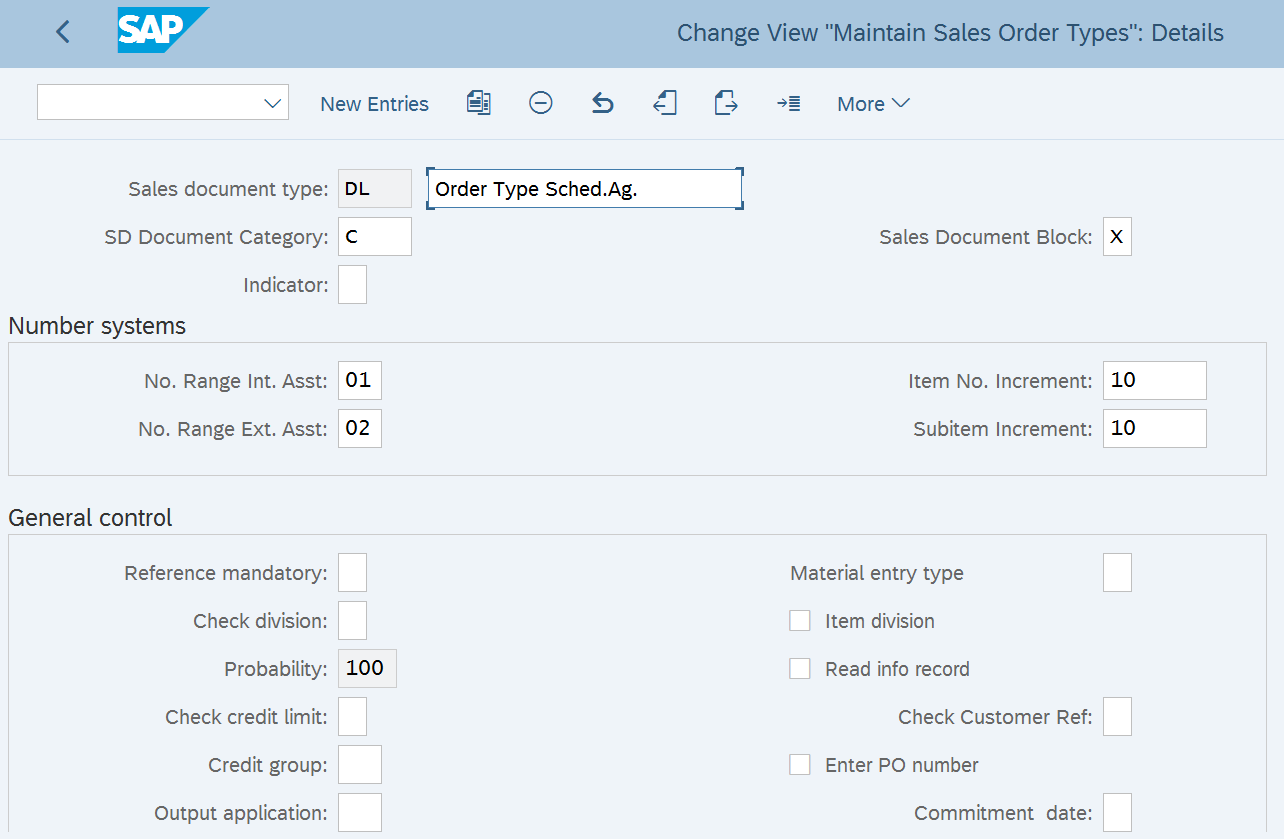The image size is (1284, 839).
Task: Click the Sales document type label
Action: point(228,189)
